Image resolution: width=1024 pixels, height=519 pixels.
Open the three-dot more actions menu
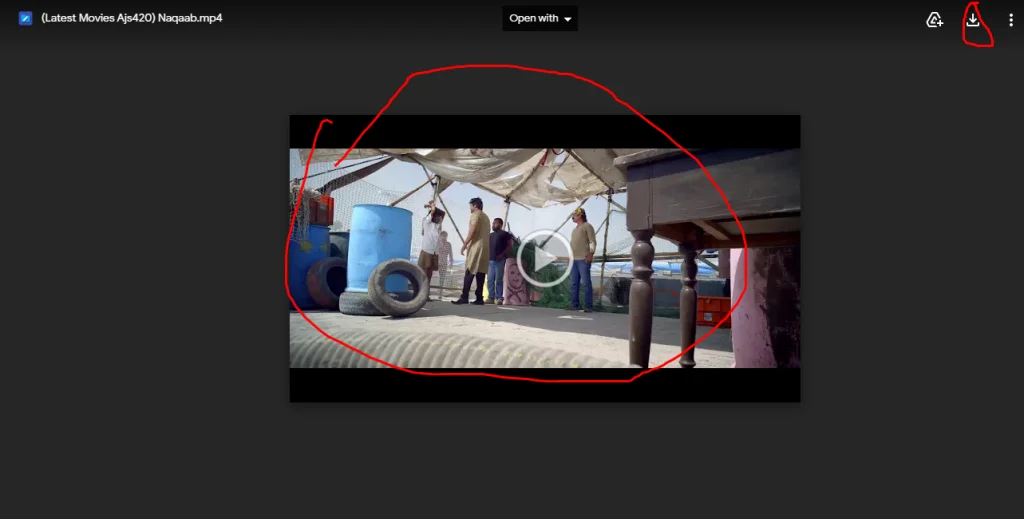click(1010, 20)
